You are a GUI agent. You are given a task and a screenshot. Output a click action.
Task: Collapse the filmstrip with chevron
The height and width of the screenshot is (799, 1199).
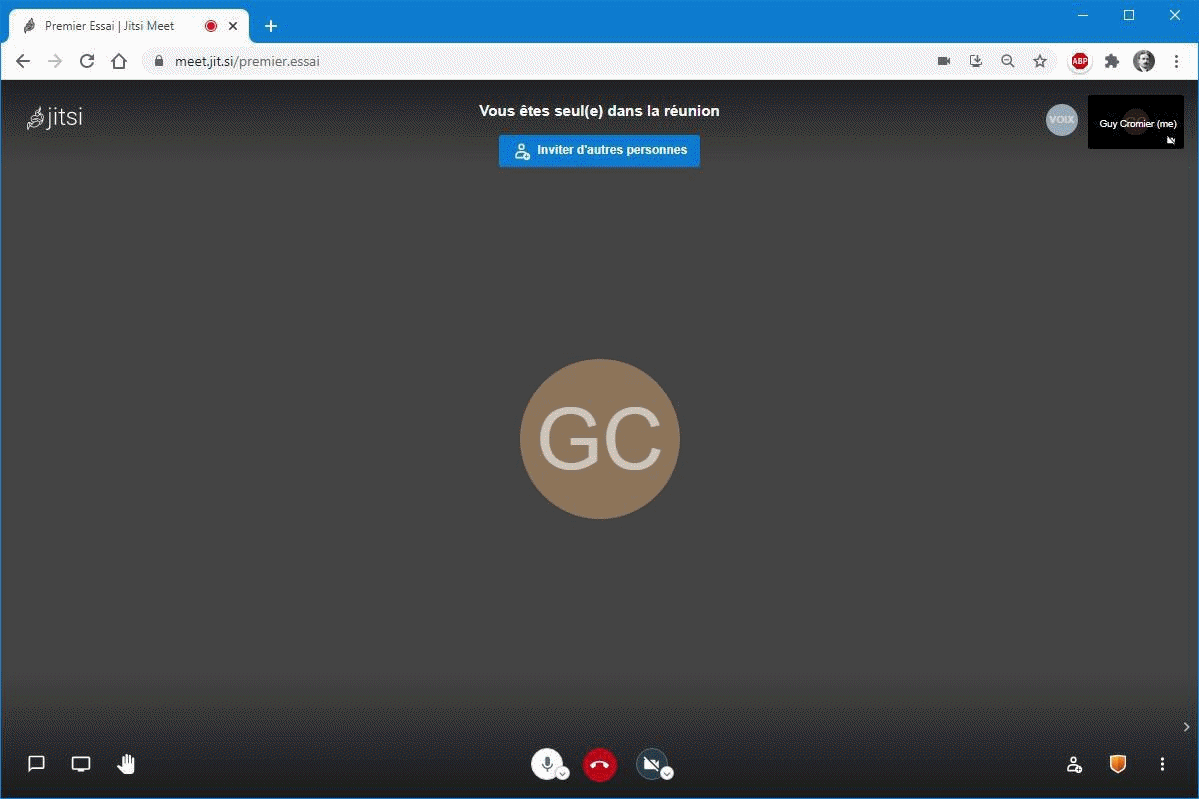pyautogui.click(x=1186, y=727)
